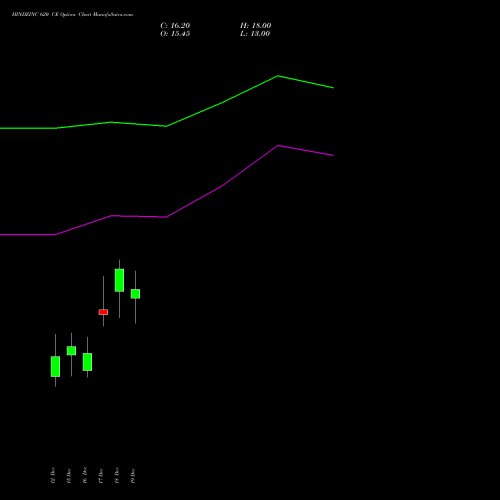Click the tall green 18 Dec candlestick
The image size is (500, 500).
tap(119, 280)
